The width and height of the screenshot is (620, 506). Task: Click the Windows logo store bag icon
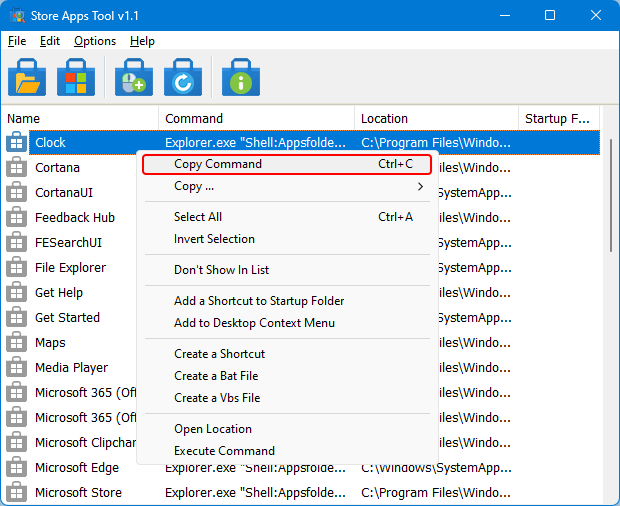click(x=76, y=76)
